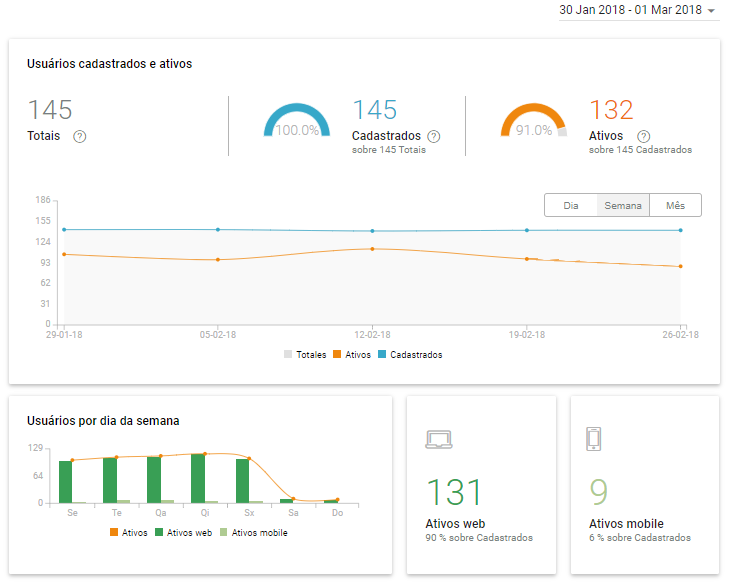Open the date range dropdown arrow
The height and width of the screenshot is (584, 737).
point(711,11)
